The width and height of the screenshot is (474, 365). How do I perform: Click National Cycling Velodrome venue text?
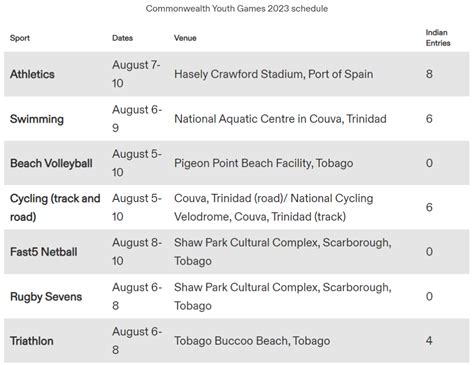coord(273,207)
